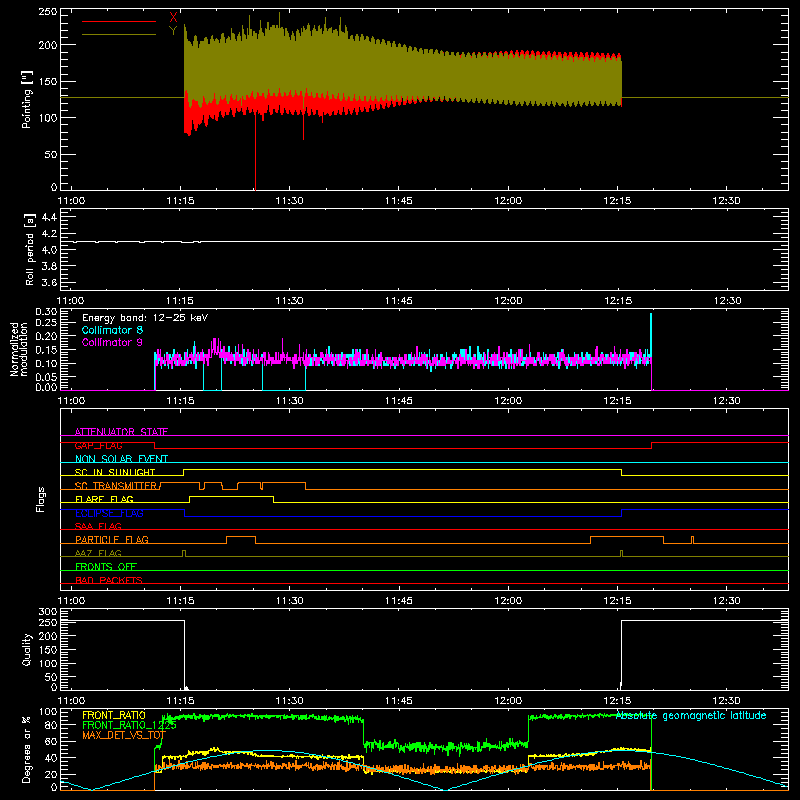Click the 11:45 tick label under modulation plot

click(398, 401)
